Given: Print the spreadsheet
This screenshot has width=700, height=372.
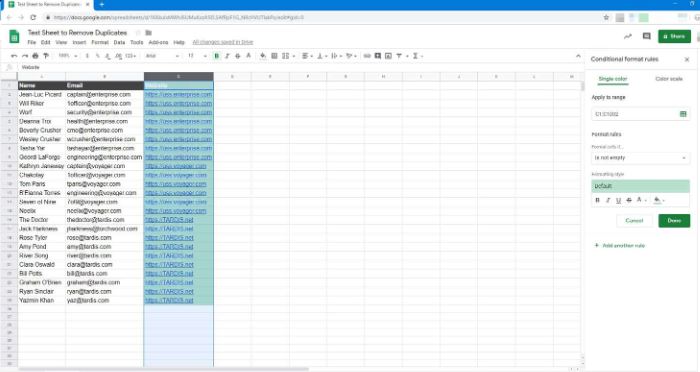Looking at the screenshot, I should 35,56.
